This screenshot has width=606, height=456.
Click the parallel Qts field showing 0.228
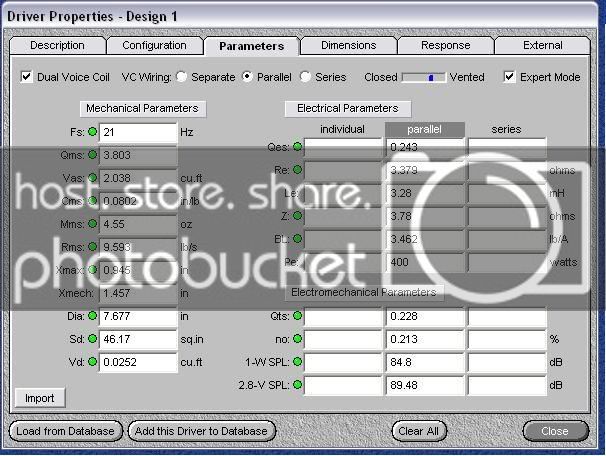coord(424,316)
